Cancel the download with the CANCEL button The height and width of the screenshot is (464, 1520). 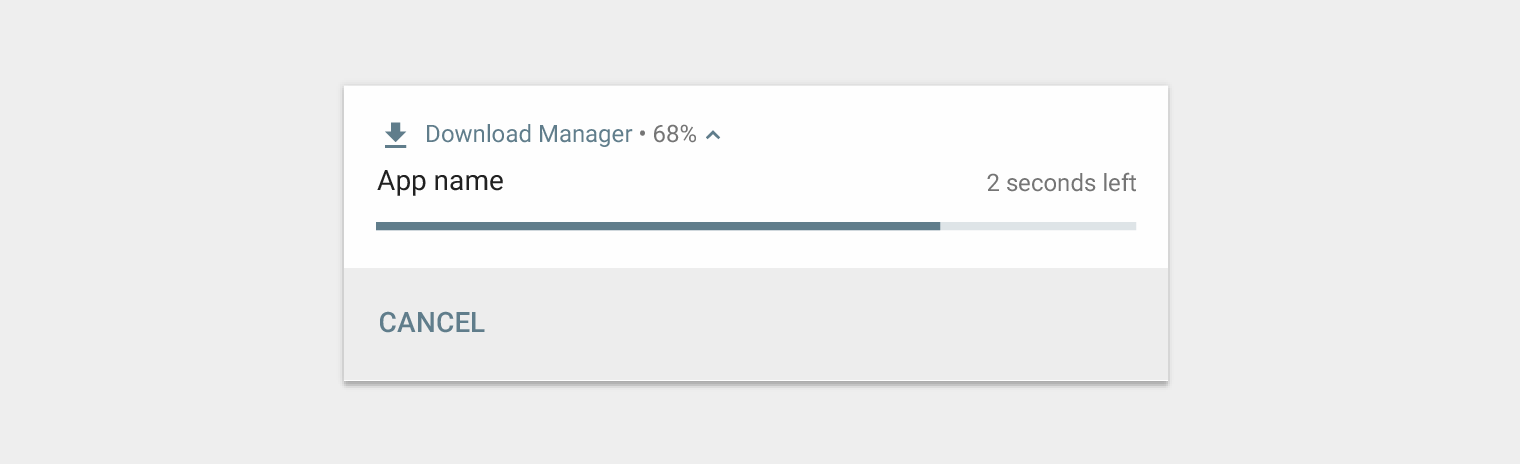431,322
